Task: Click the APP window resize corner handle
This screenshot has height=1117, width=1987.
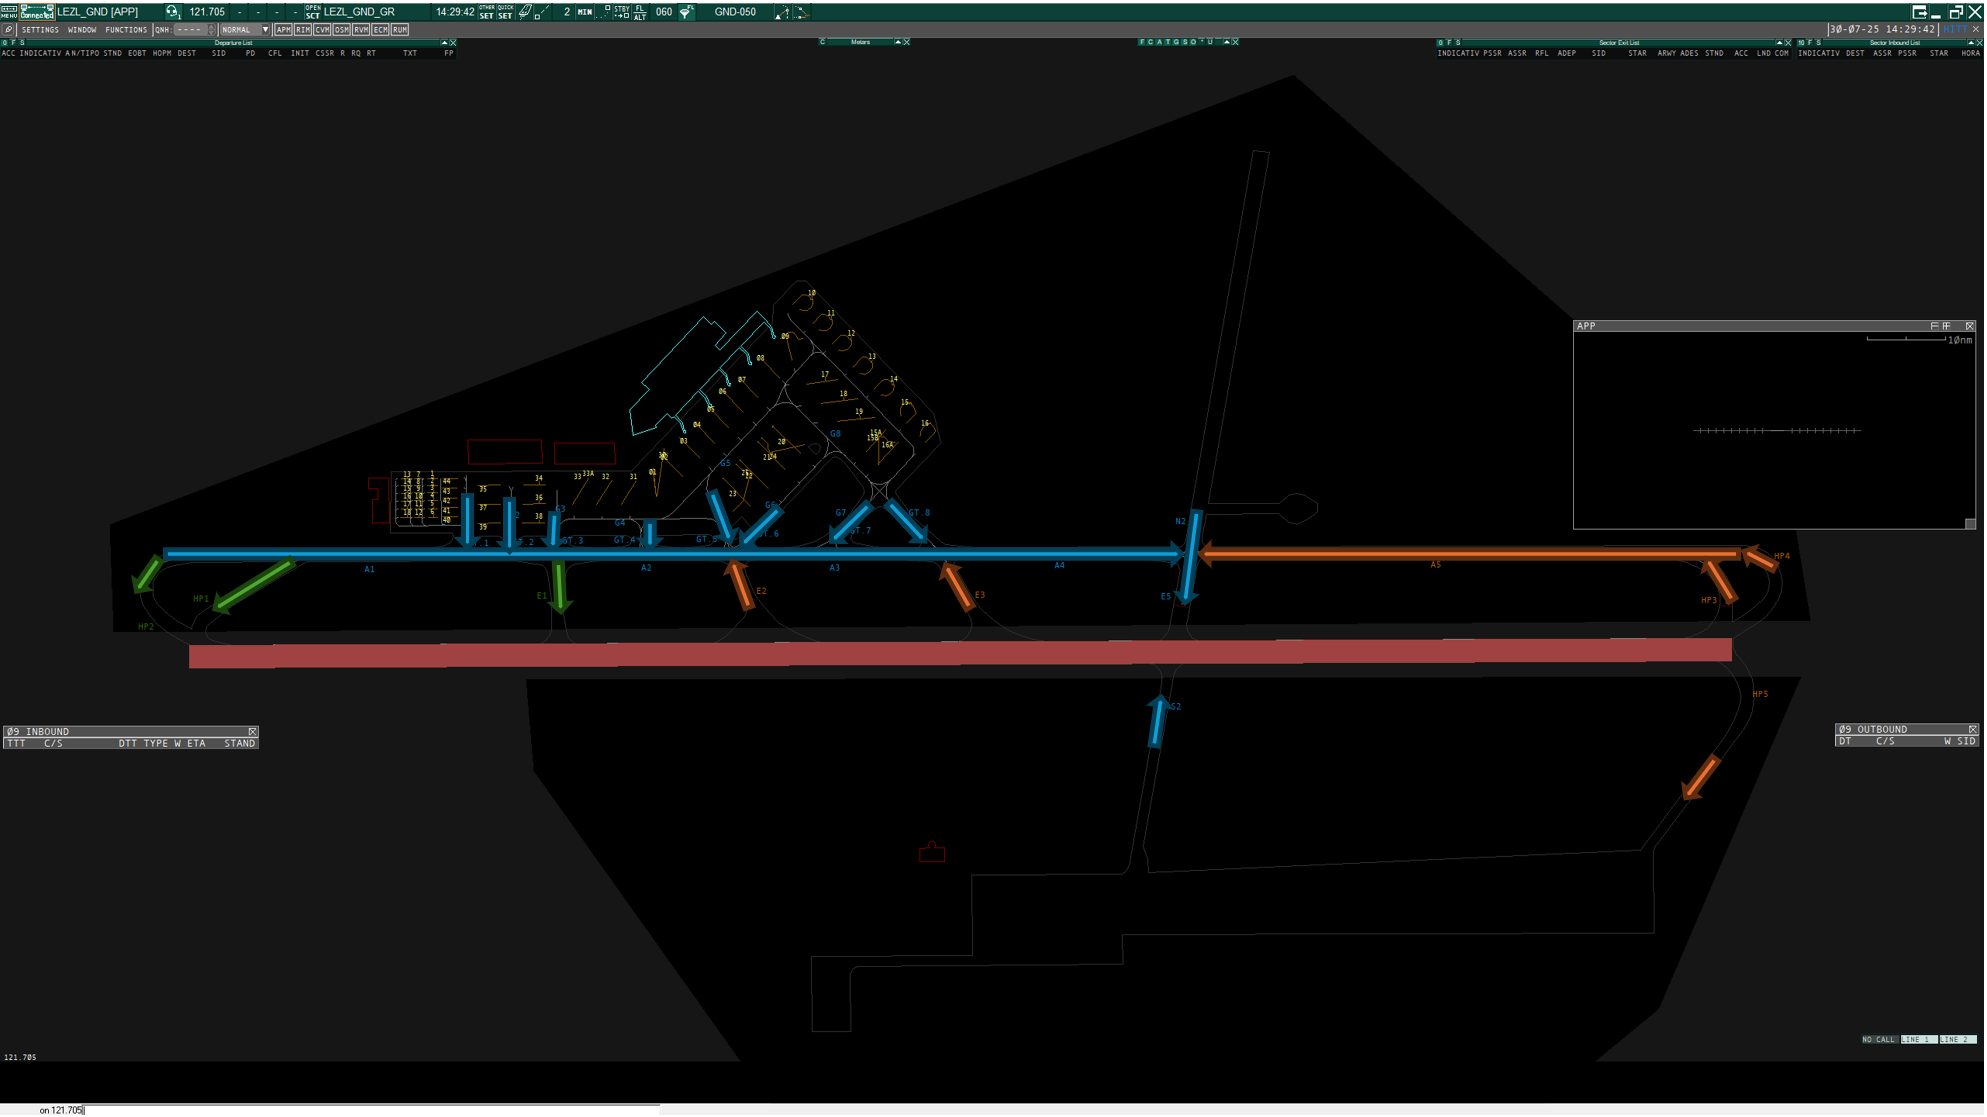Action: pyautogui.click(x=1973, y=525)
